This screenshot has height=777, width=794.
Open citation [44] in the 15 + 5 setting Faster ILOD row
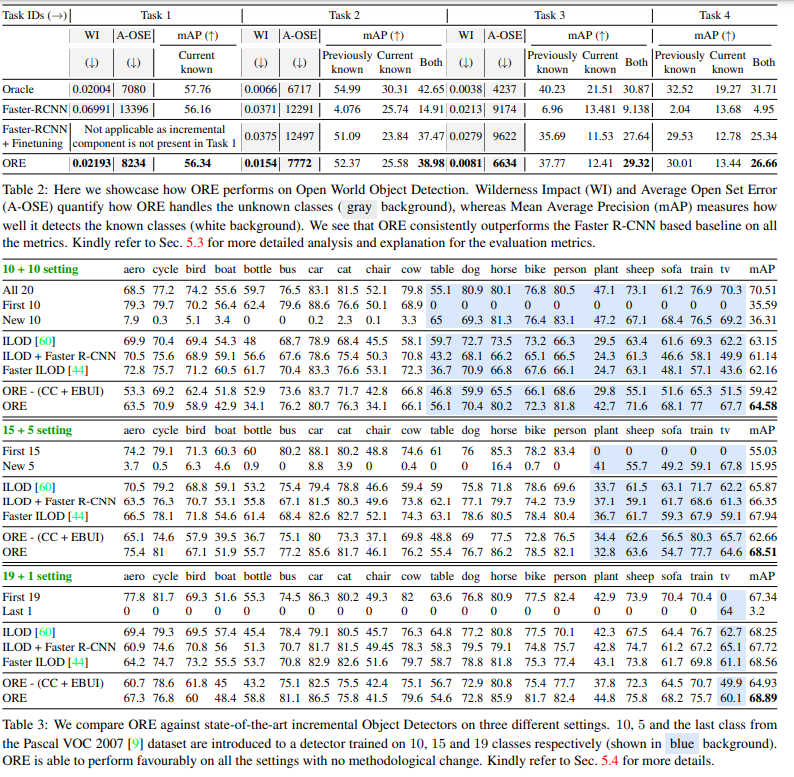(78, 517)
